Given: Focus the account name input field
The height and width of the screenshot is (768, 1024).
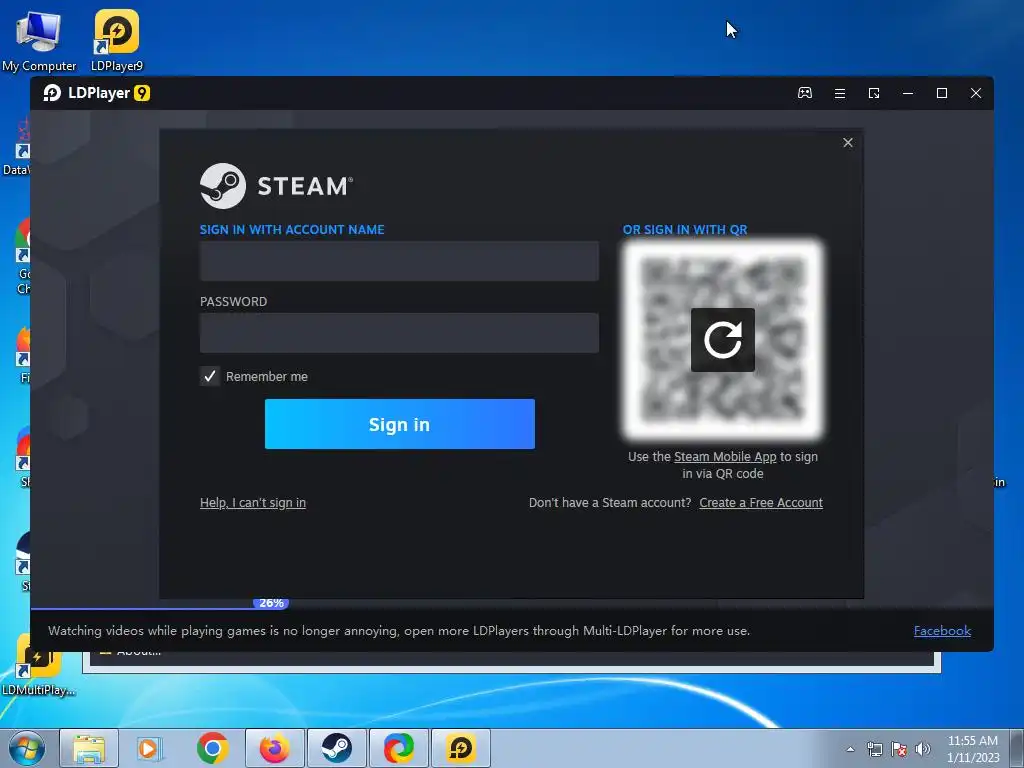Looking at the screenshot, I should coord(399,261).
